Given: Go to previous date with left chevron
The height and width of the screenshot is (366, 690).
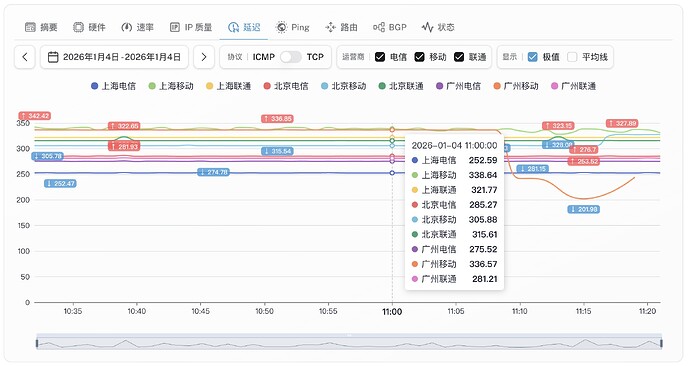Looking at the screenshot, I should pos(25,57).
